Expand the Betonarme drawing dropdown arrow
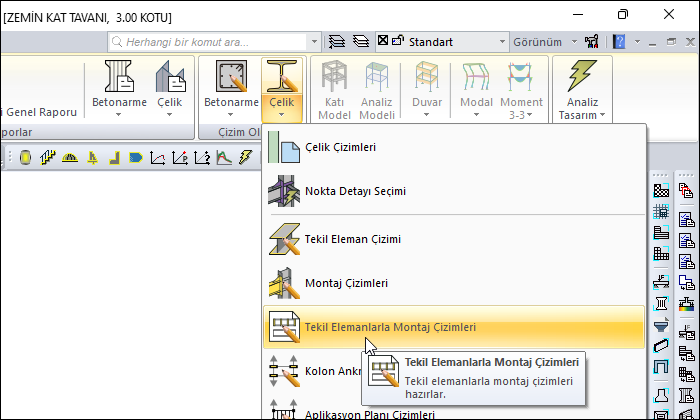Screen dimensions: 700x420 coord(230,115)
